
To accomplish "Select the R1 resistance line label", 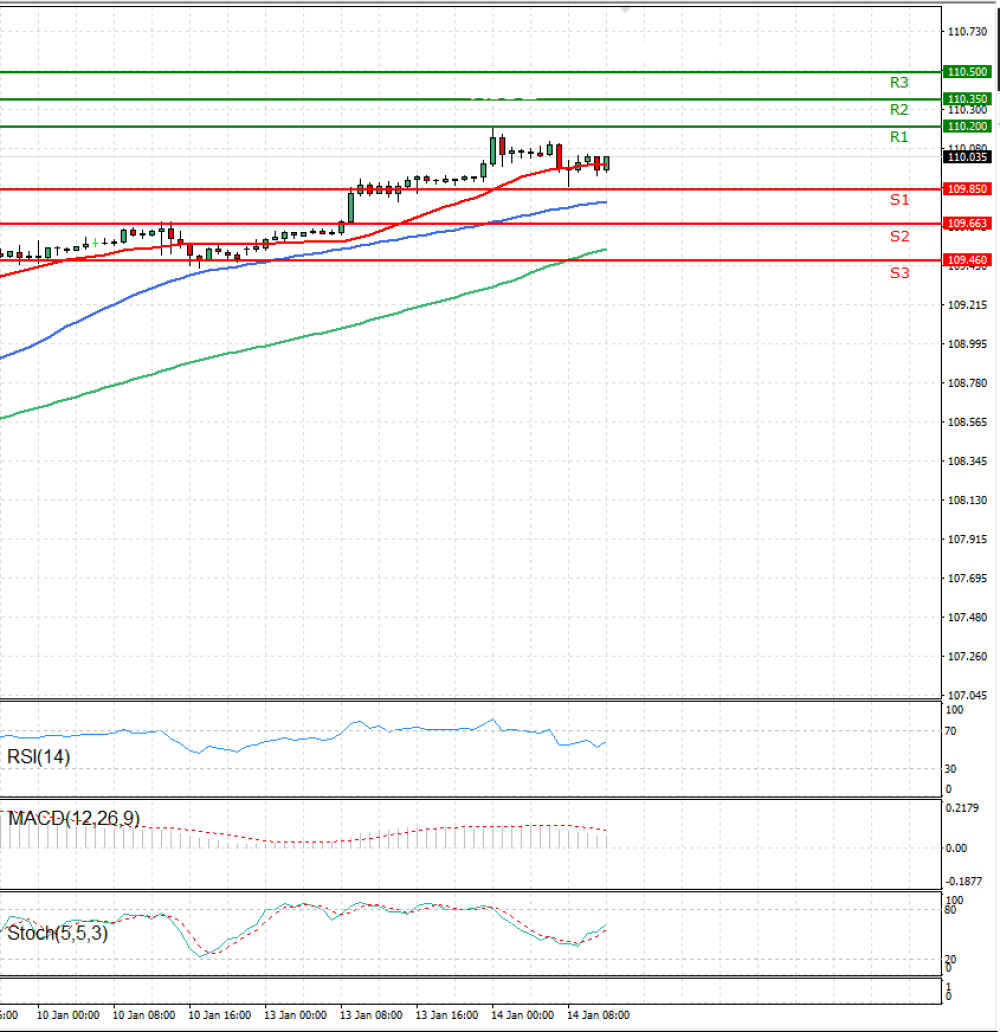I will pos(899,137).
